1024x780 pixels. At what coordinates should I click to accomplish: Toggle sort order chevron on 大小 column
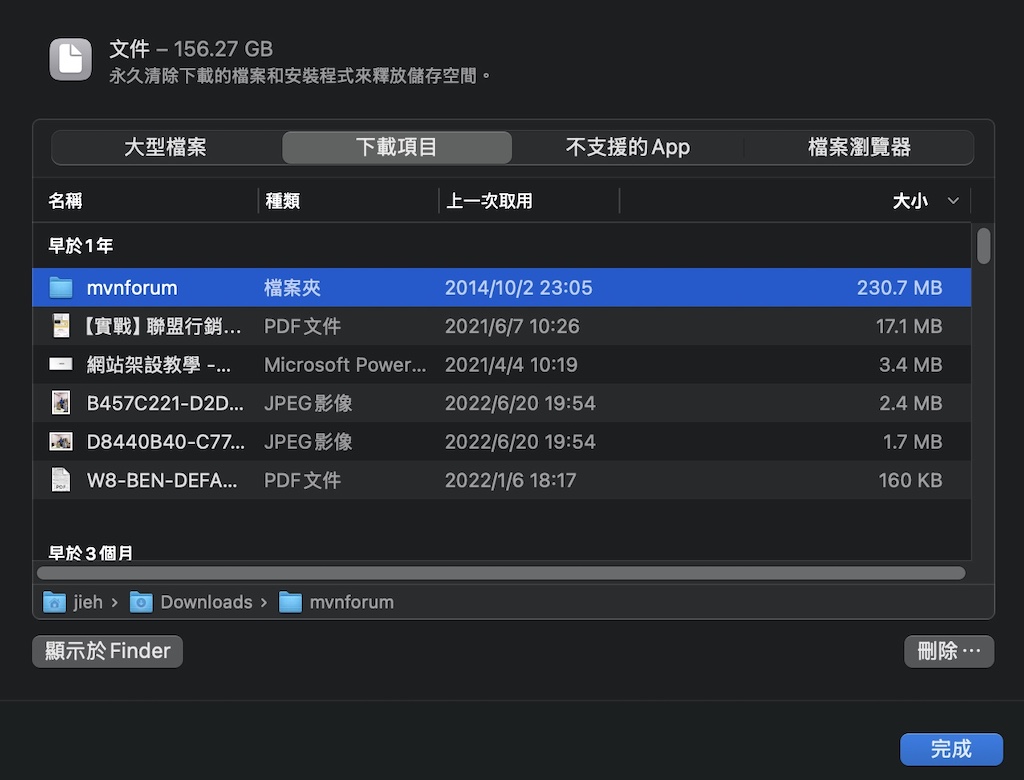(953, 201)
